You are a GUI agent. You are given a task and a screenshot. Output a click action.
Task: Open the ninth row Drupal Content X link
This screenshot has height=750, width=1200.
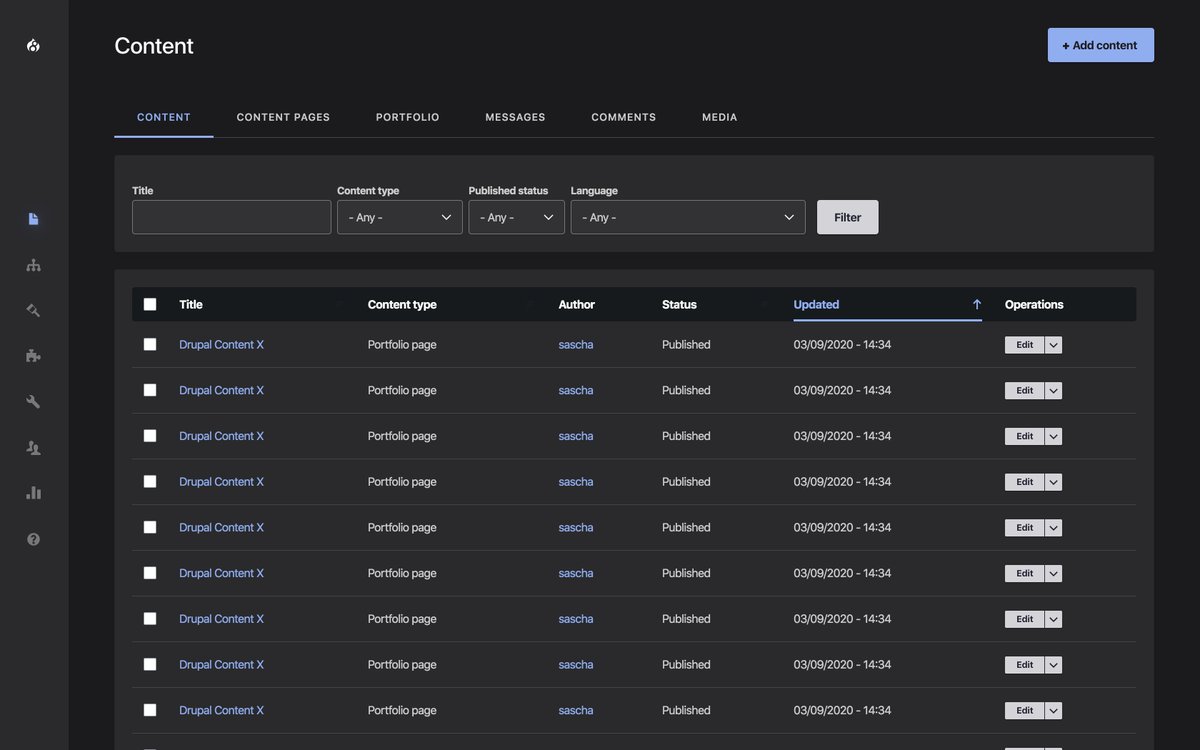pyautogui.click(x=221, y=710)
